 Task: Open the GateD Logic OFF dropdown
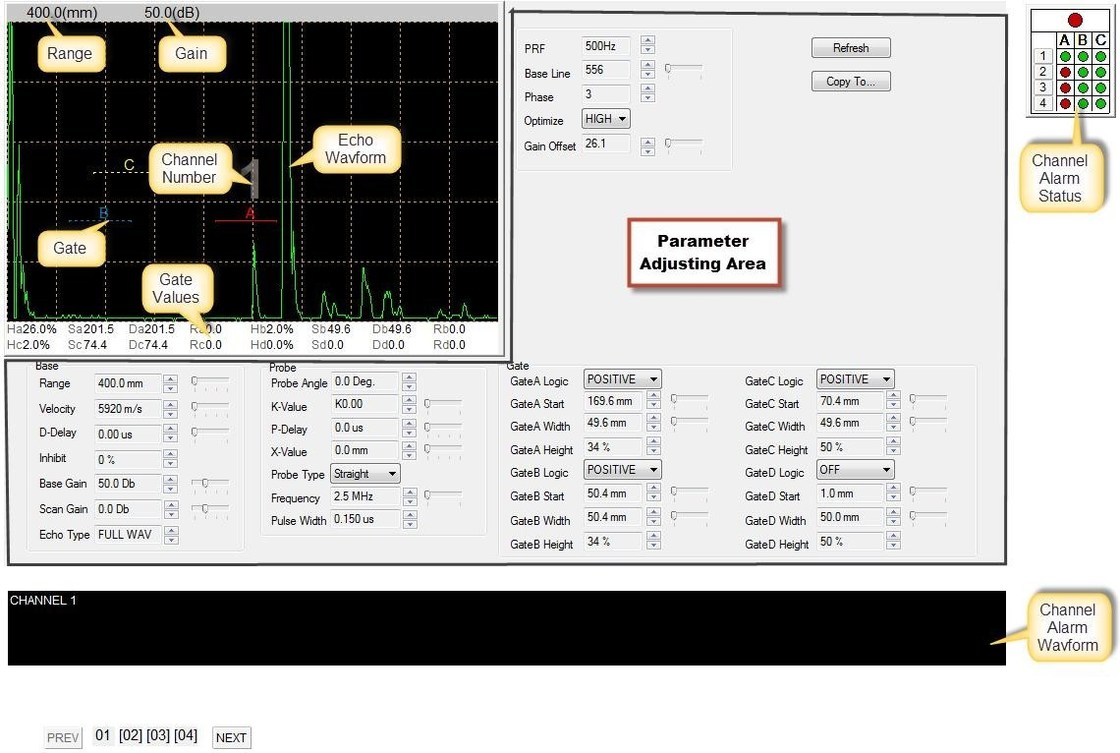click(x=855, y=470)
